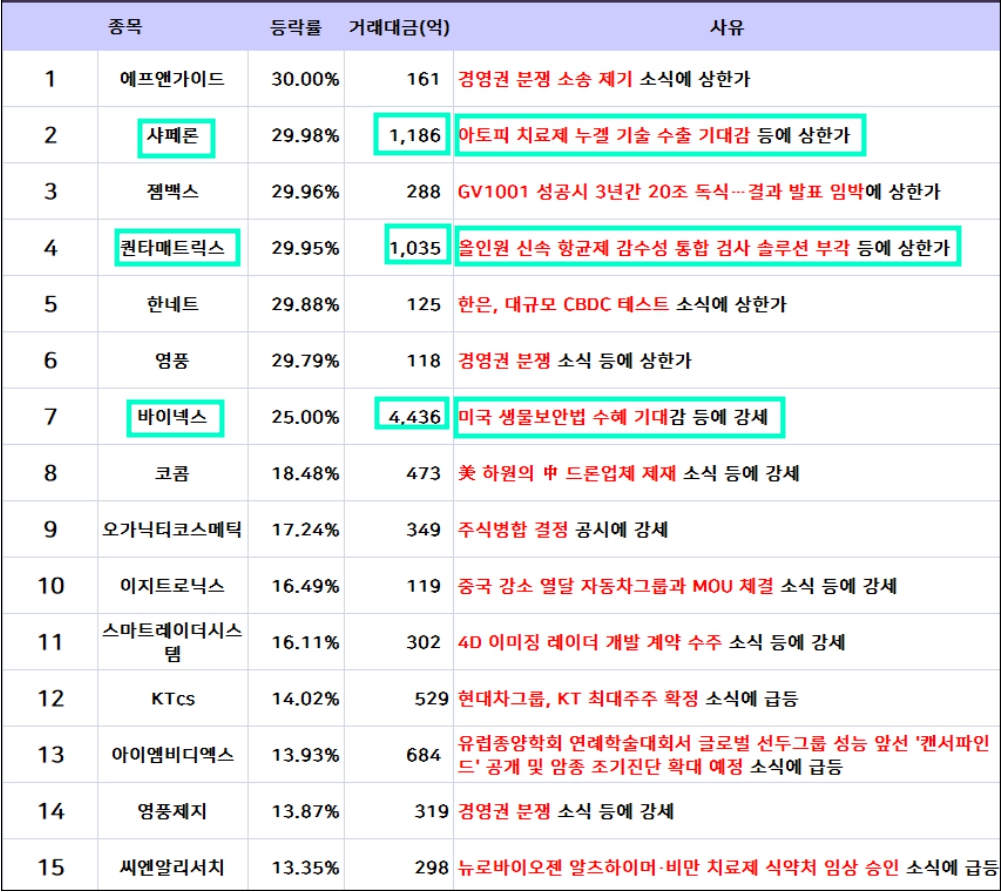Click trading value 529
Image resolution: width=1001 pixels, height=892 pixels.
pos(432,699)
